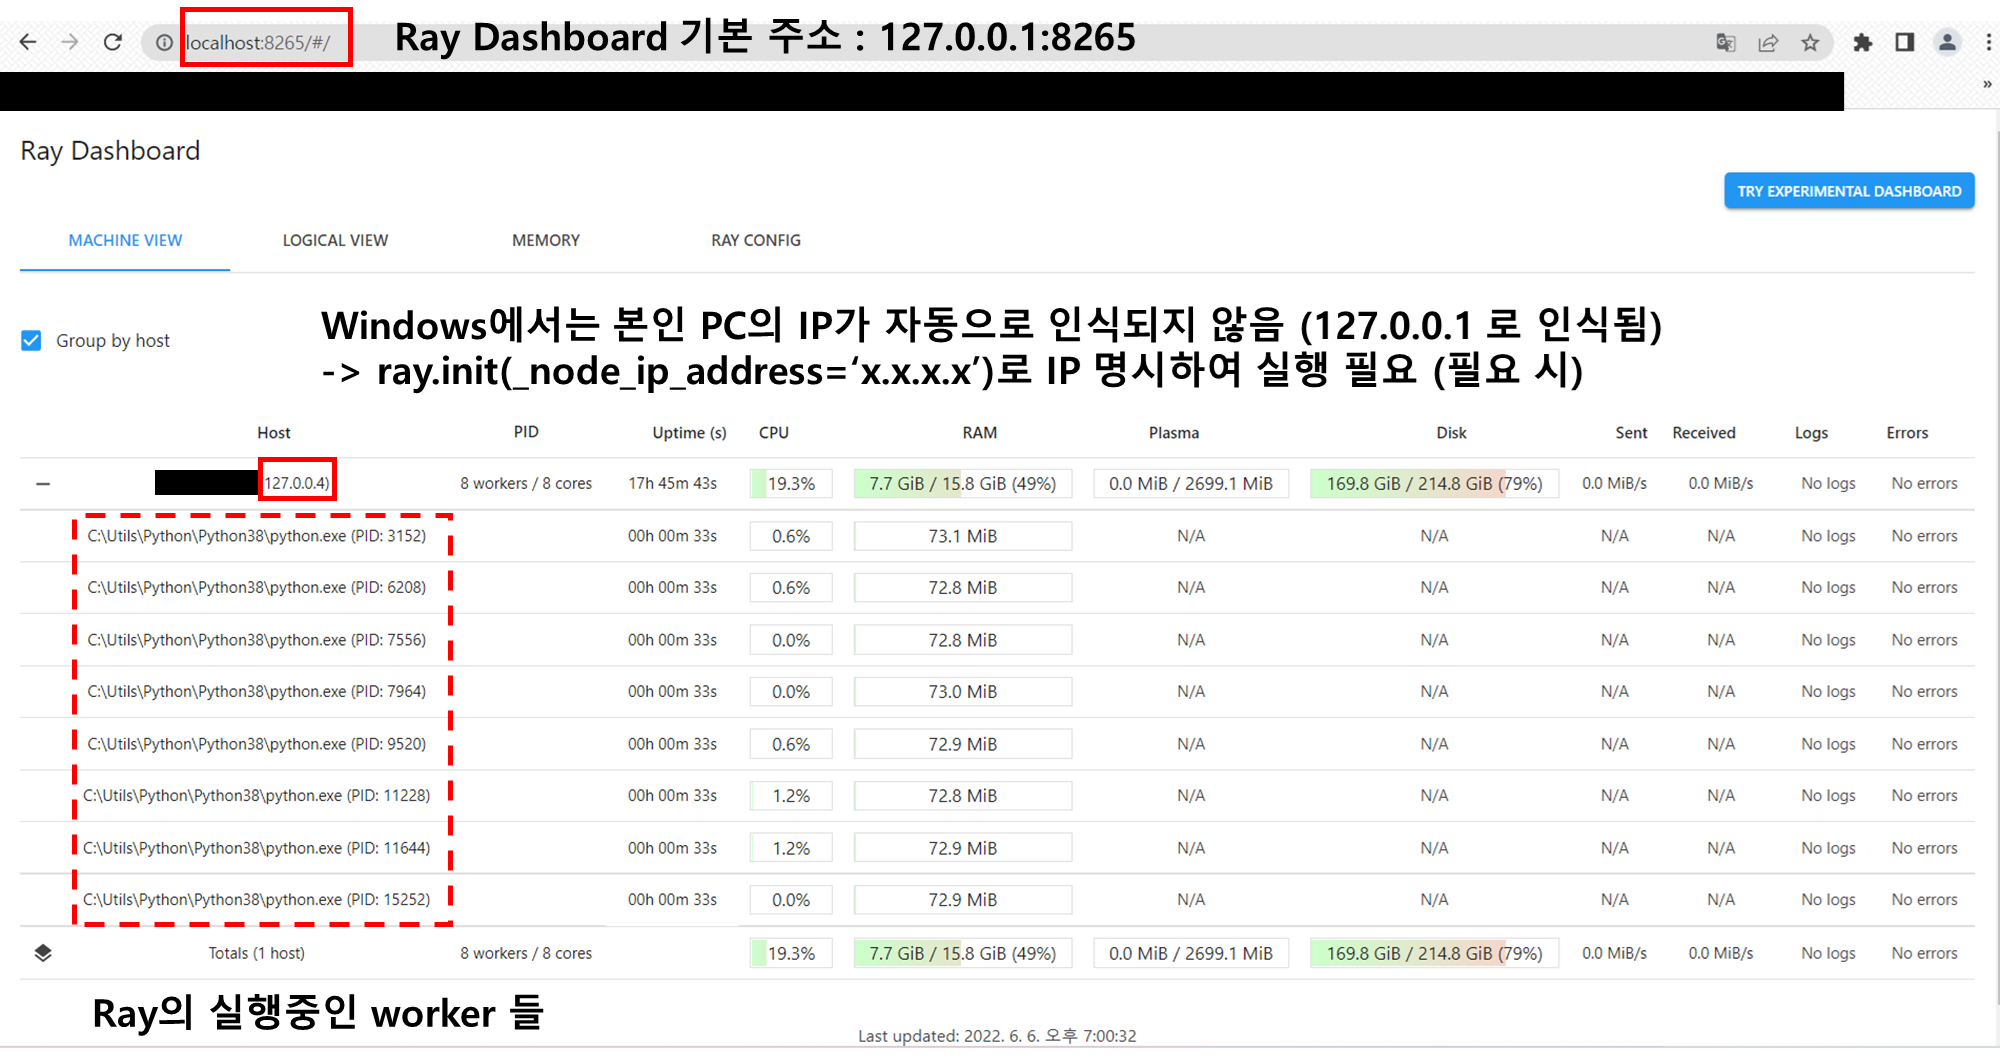This screenshot has height=1058, width=2000.
Task: Click No errors in the host row
Action: [1924, 484]
